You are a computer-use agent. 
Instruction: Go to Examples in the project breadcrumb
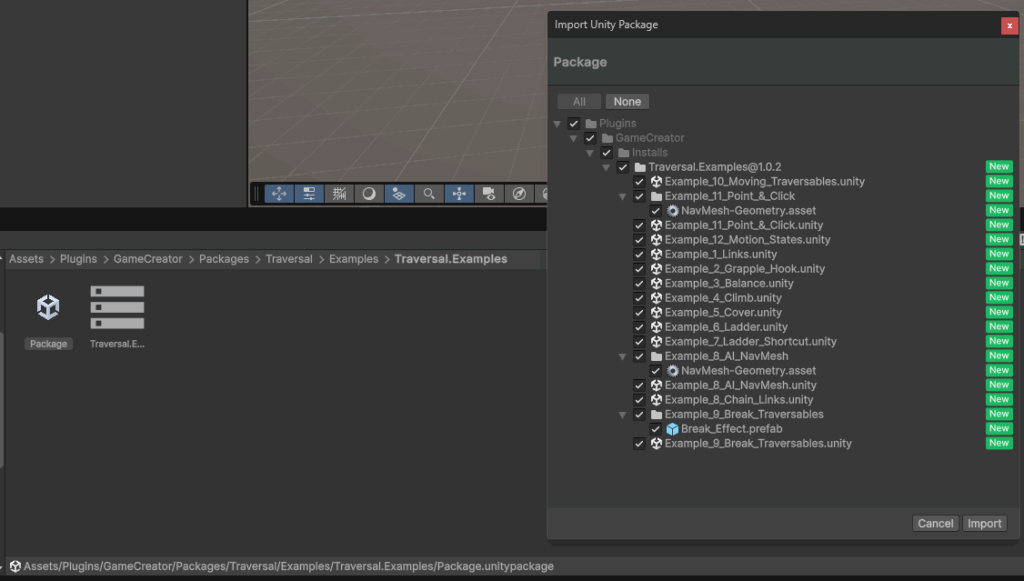pos(353,259)
